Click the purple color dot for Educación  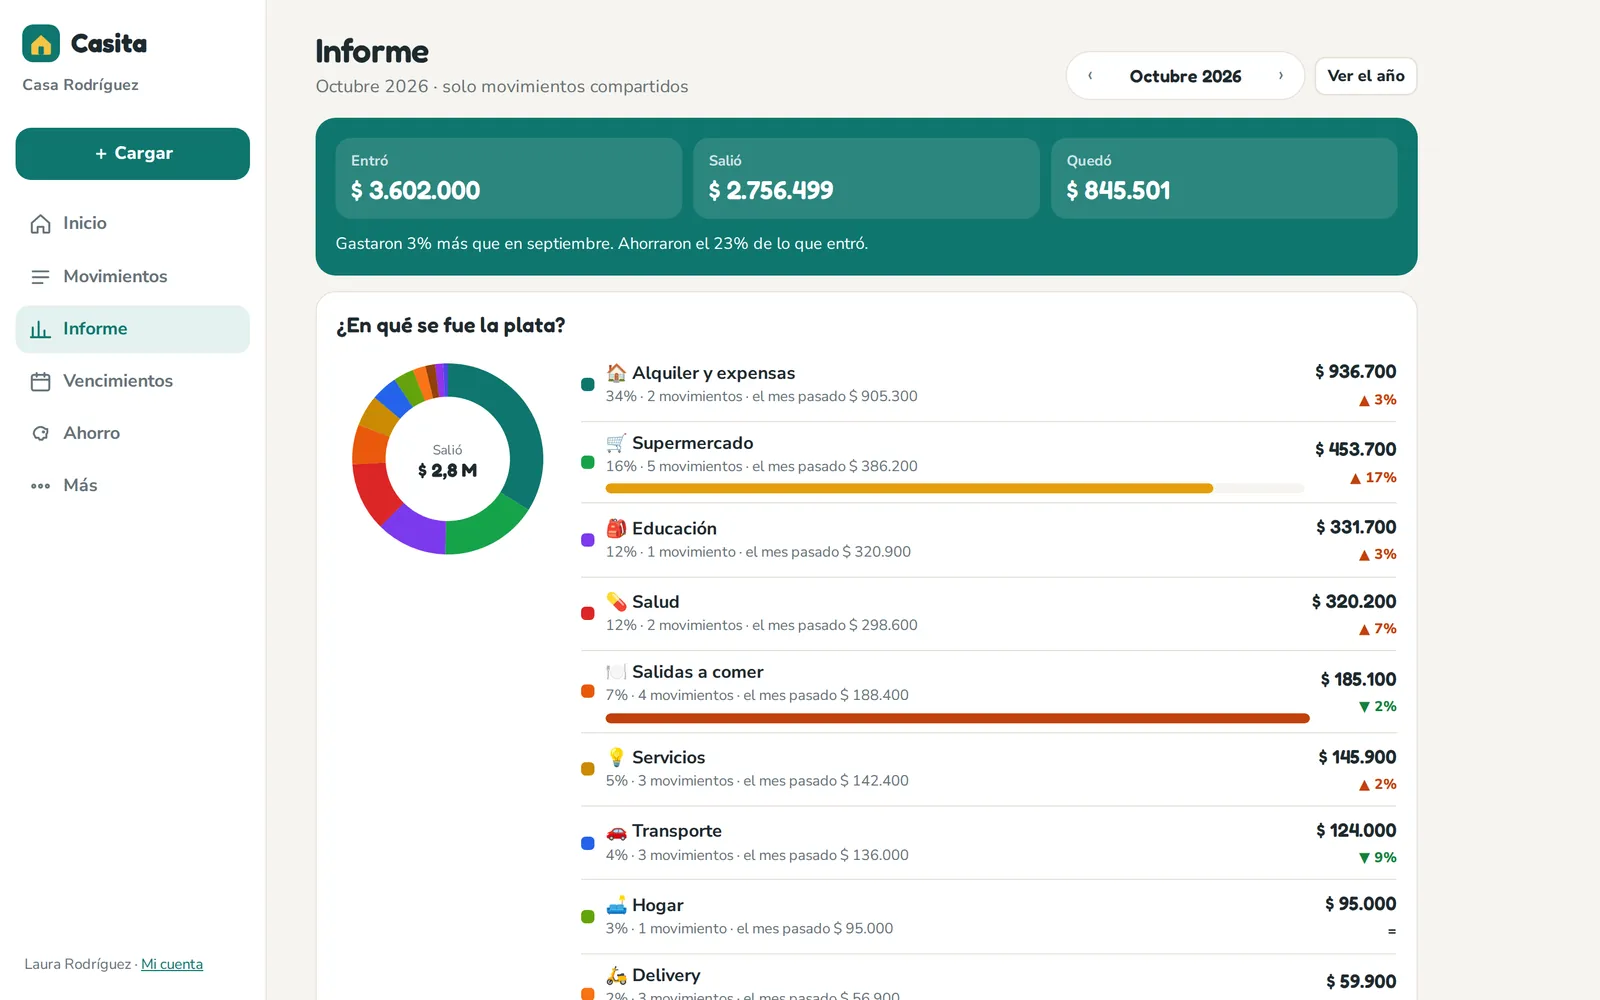[588, 540]
